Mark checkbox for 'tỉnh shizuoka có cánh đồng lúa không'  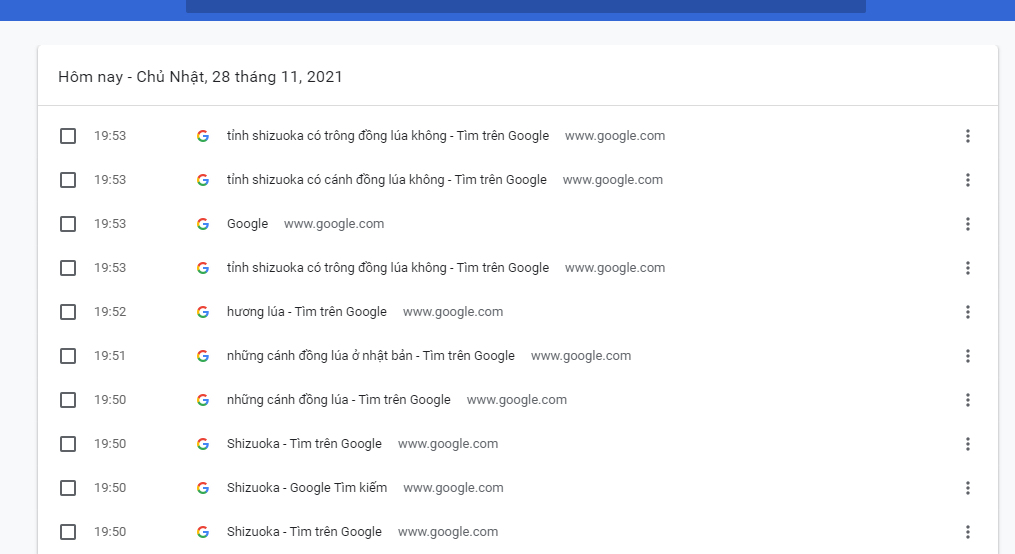[x=68, y=180]
